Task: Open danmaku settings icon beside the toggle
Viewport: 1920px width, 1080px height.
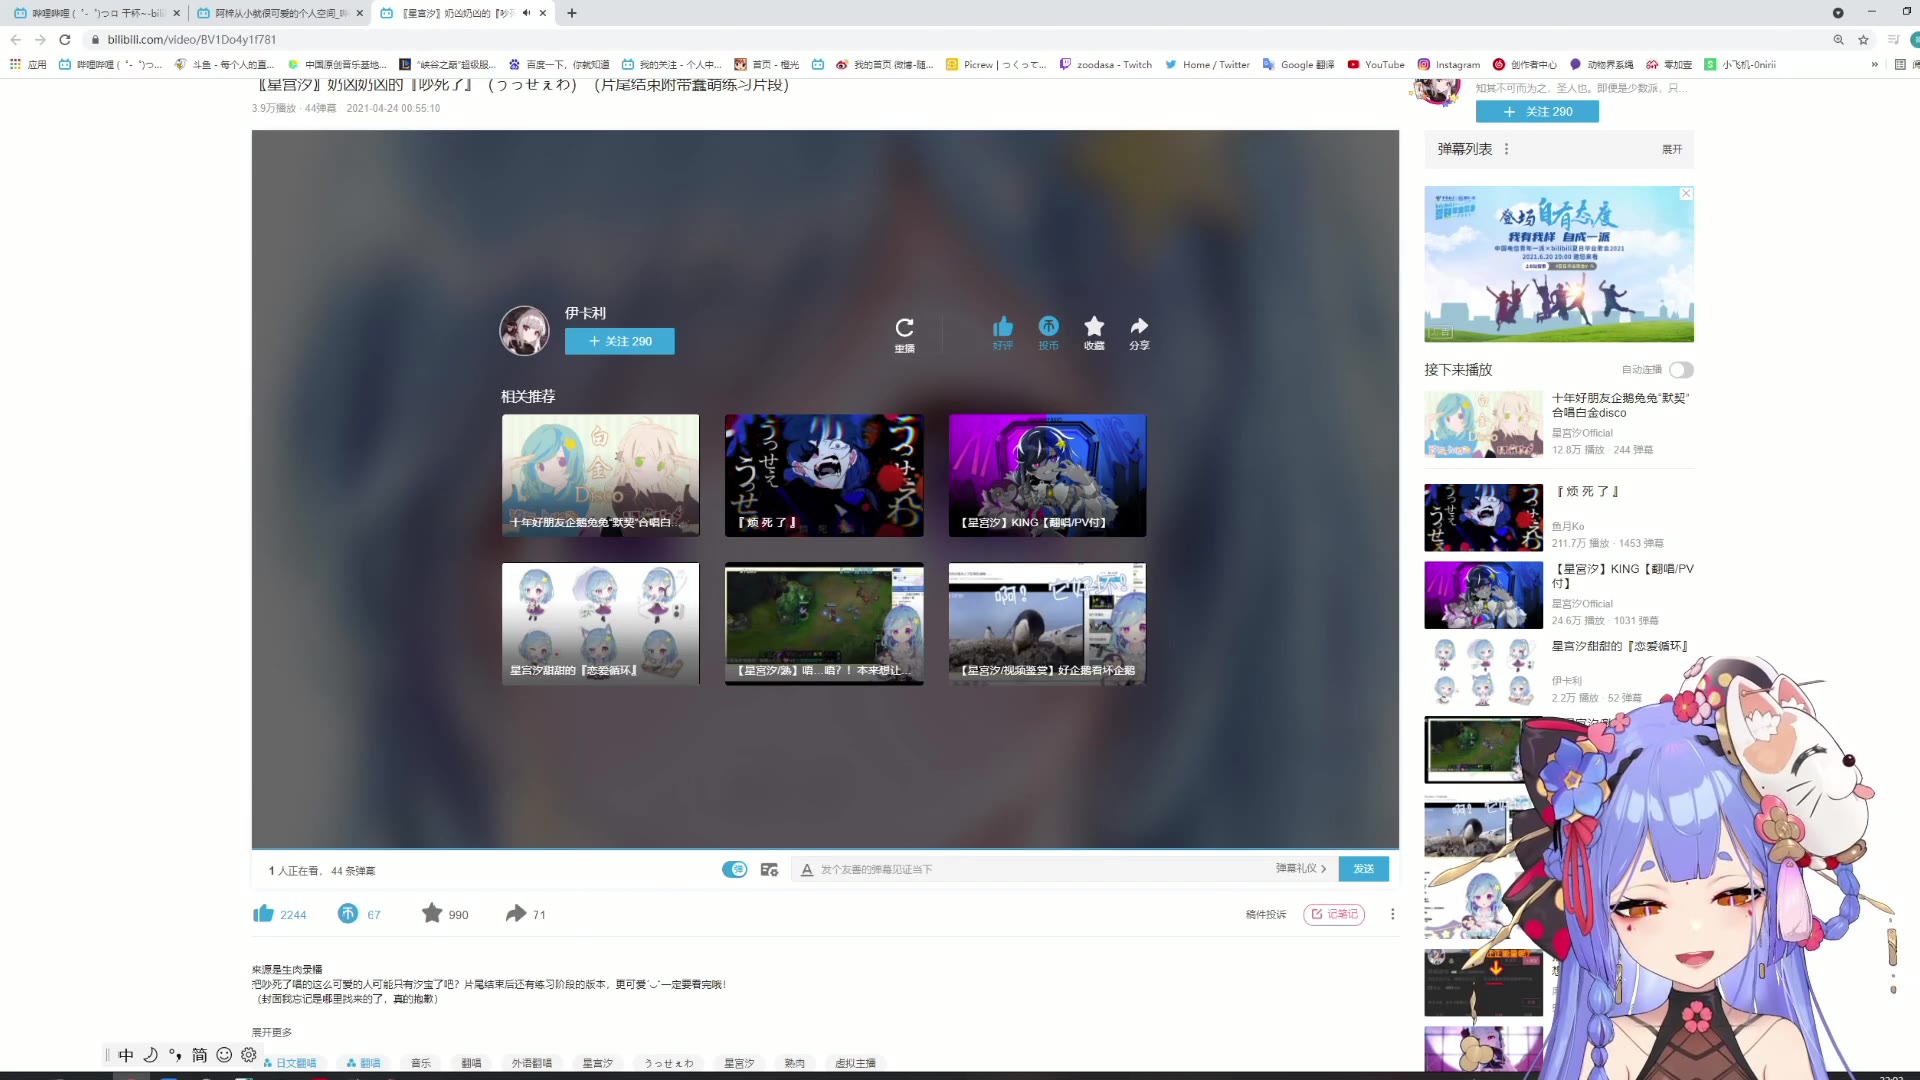Action: tap(769, 870)
